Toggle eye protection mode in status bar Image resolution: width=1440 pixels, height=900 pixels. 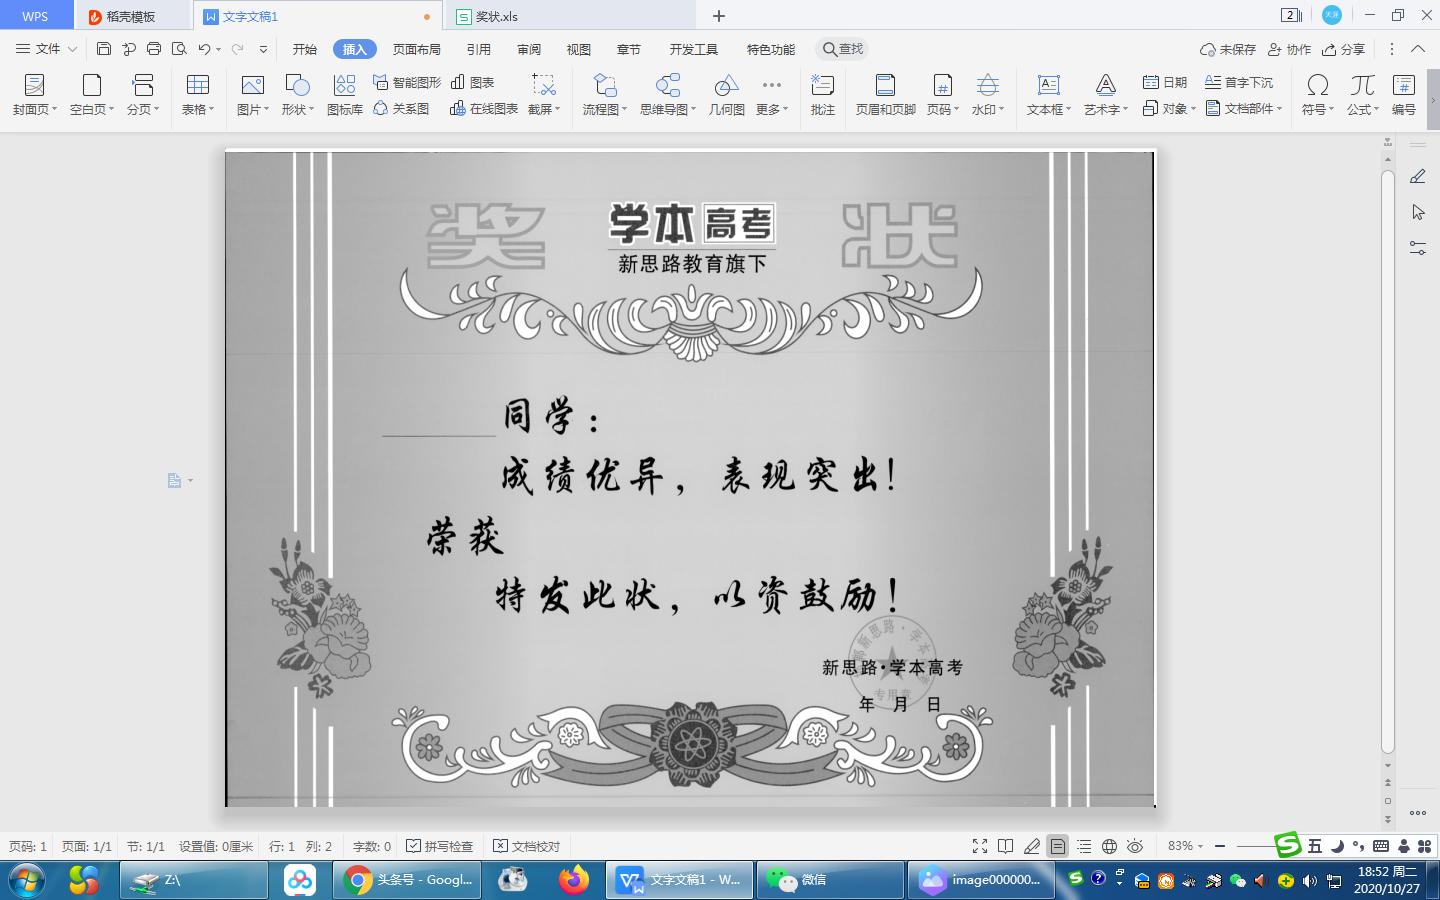tap(1135, 845)
